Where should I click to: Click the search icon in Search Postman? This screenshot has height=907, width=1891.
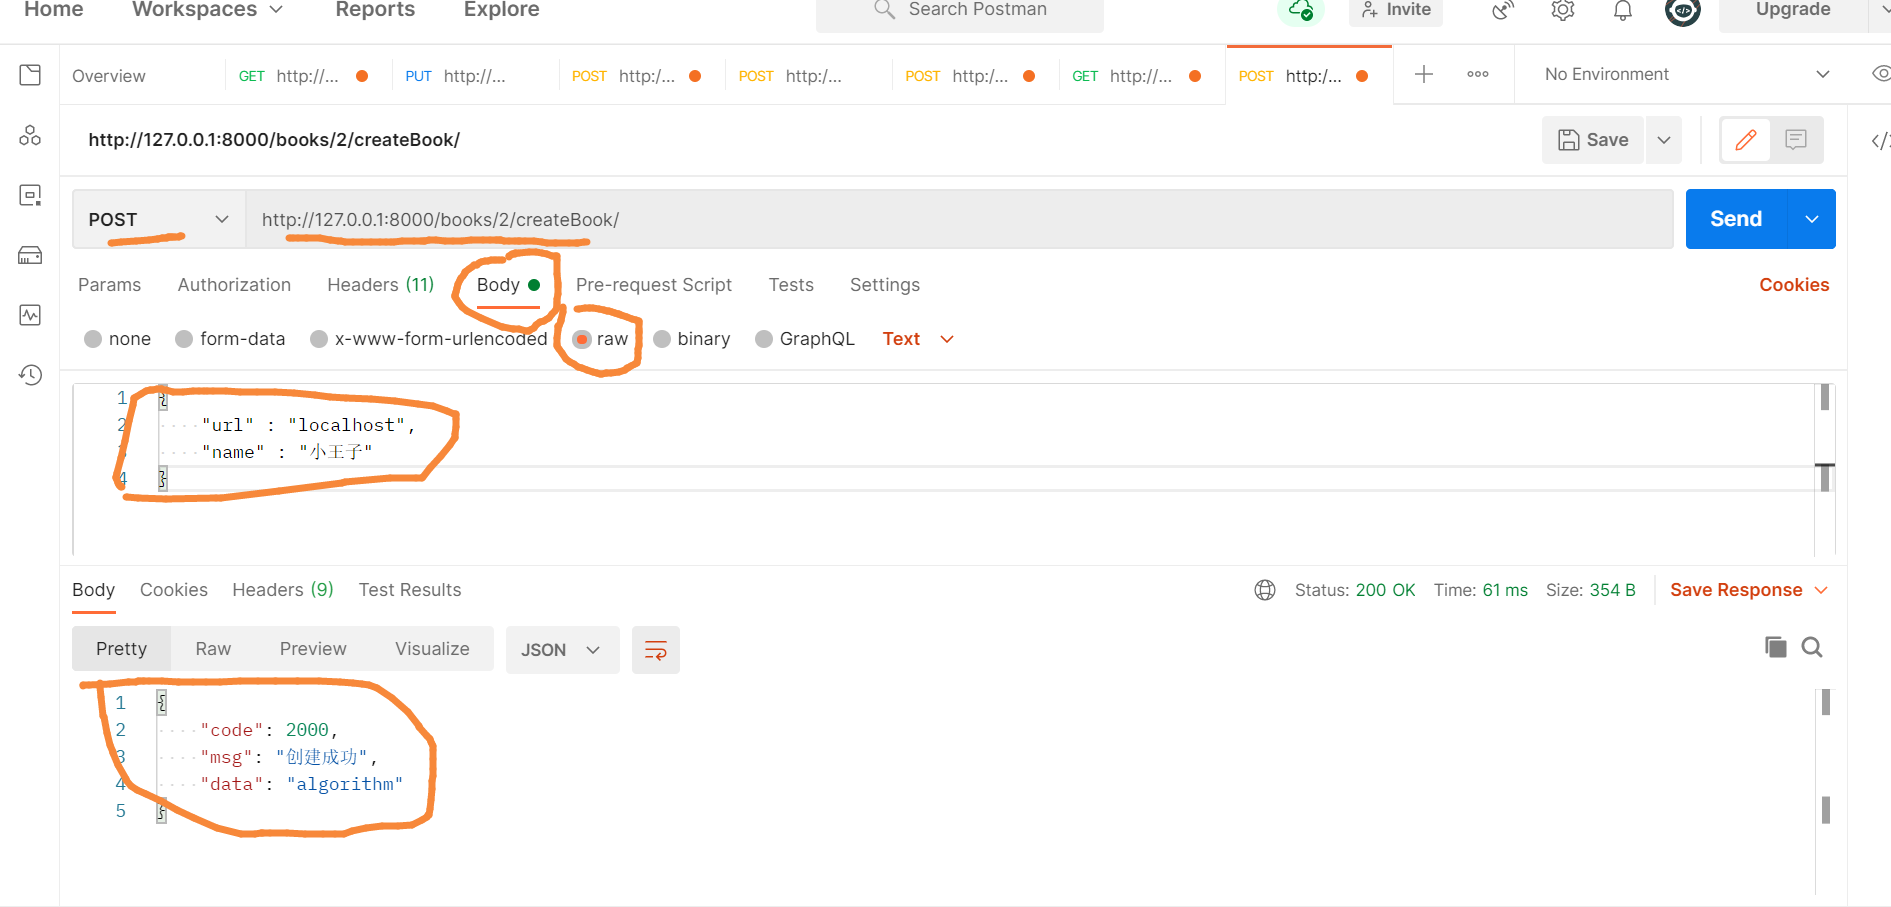(884, 10)
